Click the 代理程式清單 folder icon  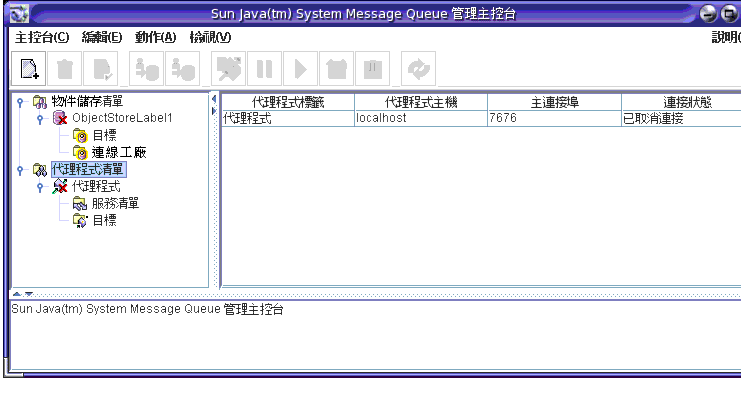40,170
